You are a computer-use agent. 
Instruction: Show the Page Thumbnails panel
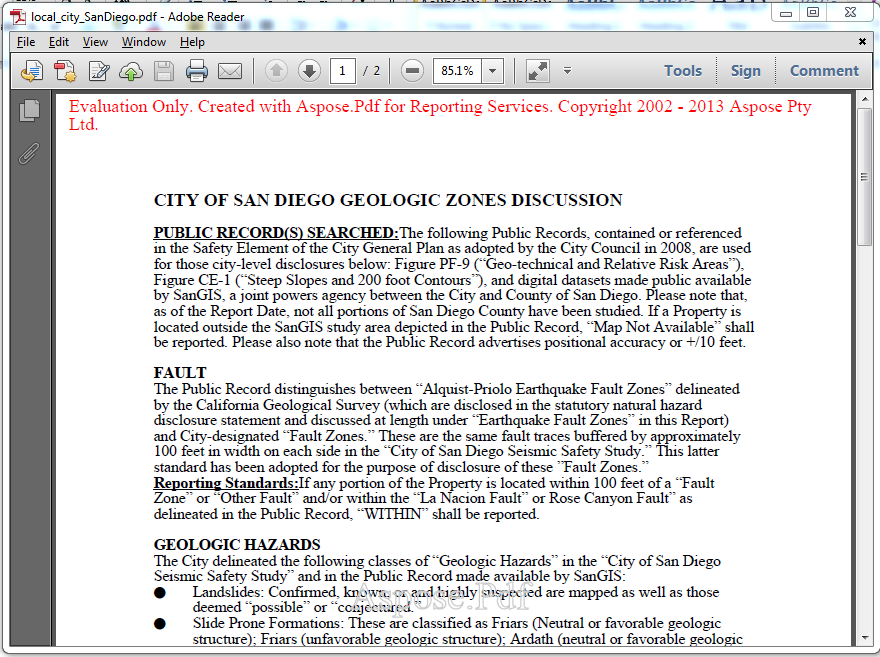click(30, 111)
